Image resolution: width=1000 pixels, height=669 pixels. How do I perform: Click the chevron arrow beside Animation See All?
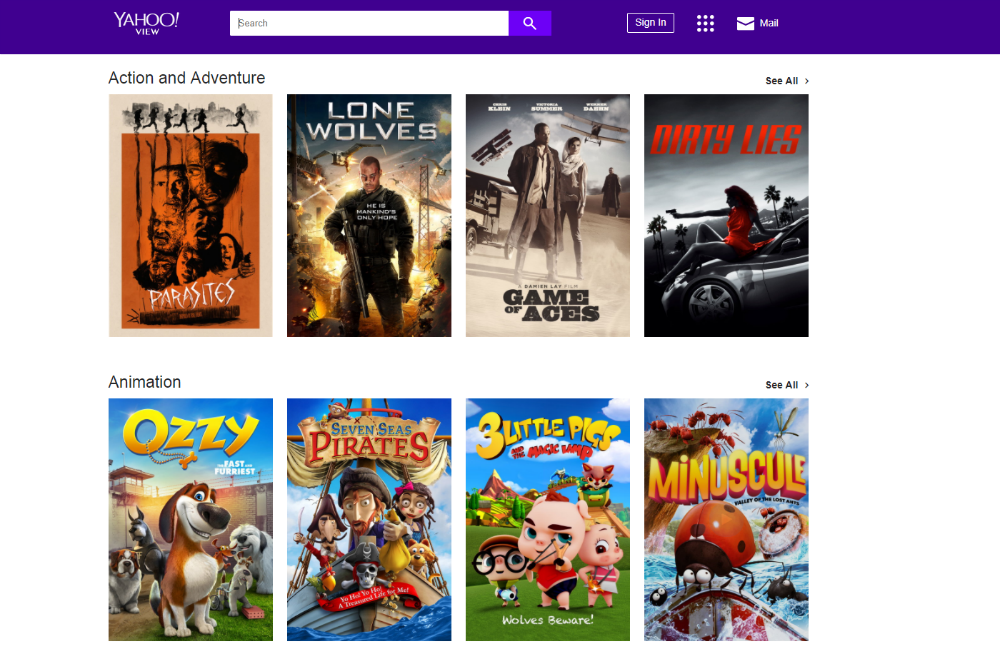807,385
